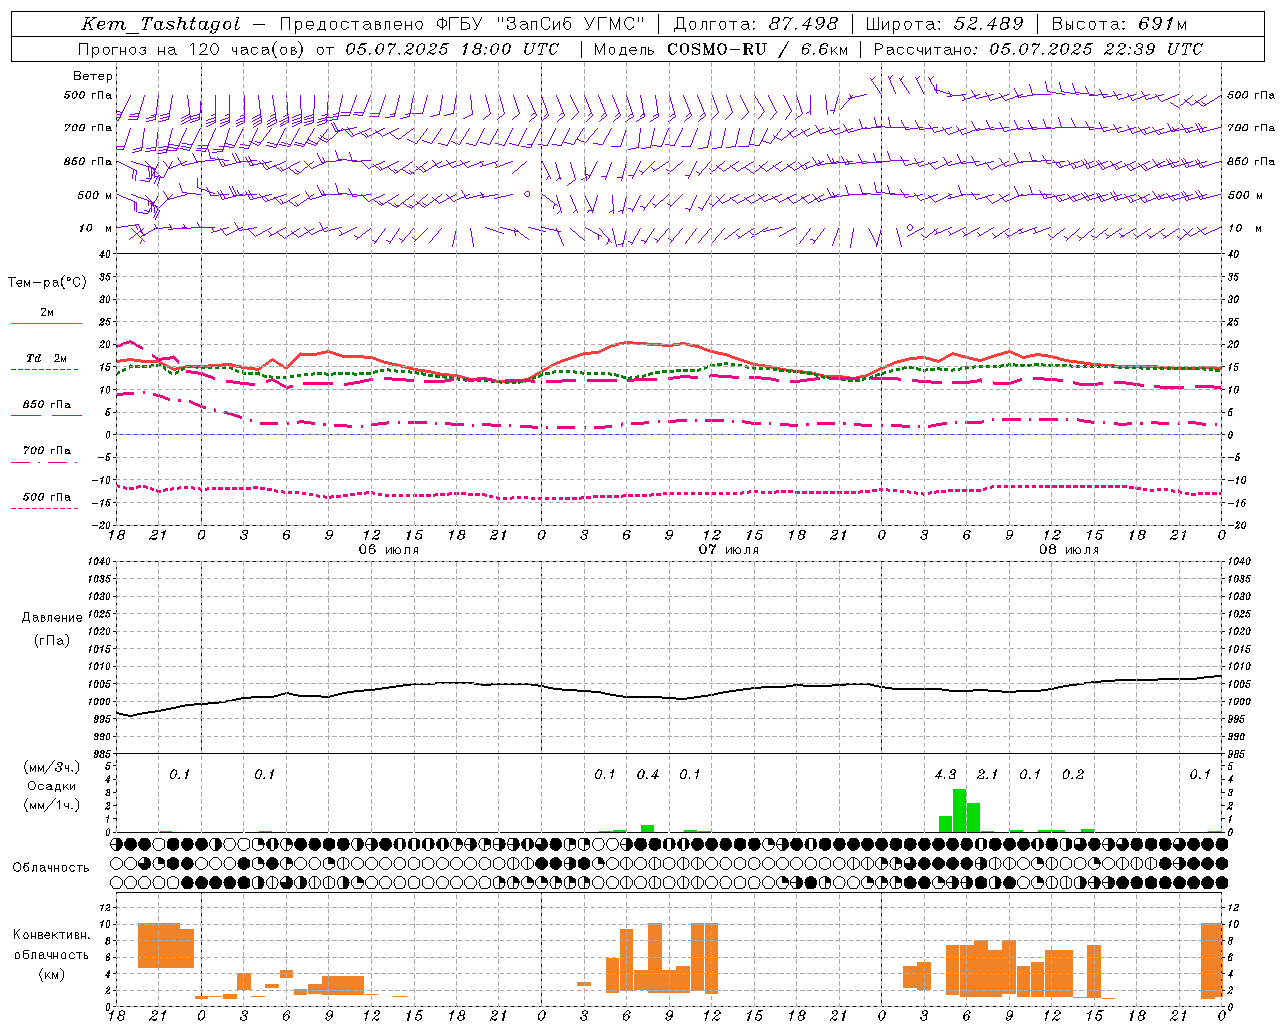This screenshot has width=1280, height=1024.
Task: Click the tallest green precipitation bar
Action: [959, 811]
